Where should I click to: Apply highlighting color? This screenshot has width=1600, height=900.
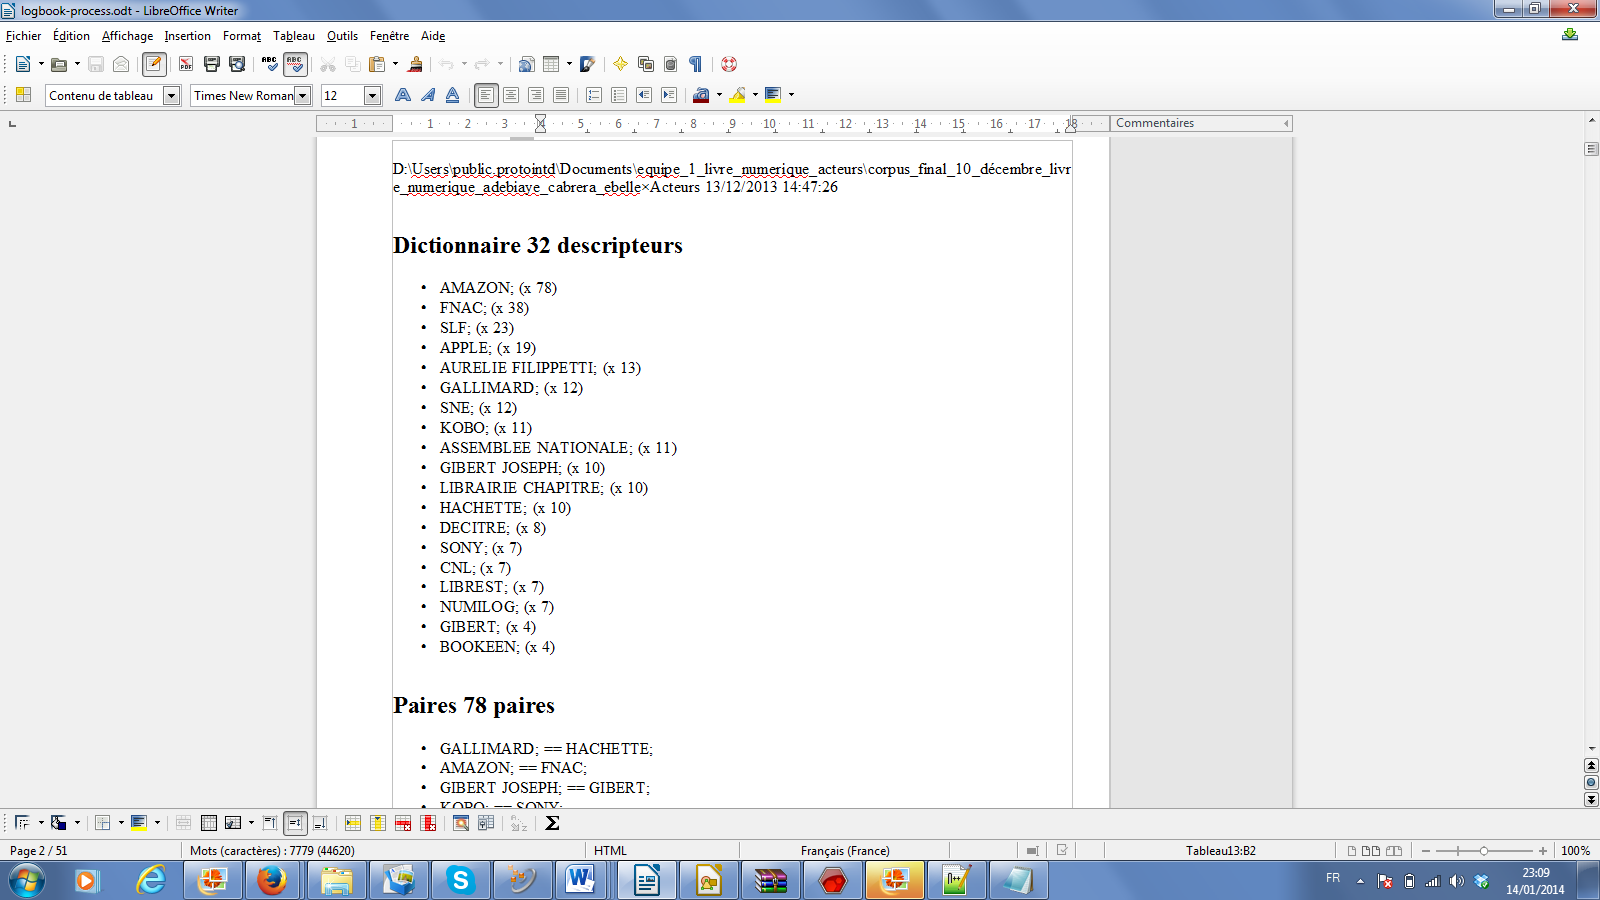pos(738,95)
